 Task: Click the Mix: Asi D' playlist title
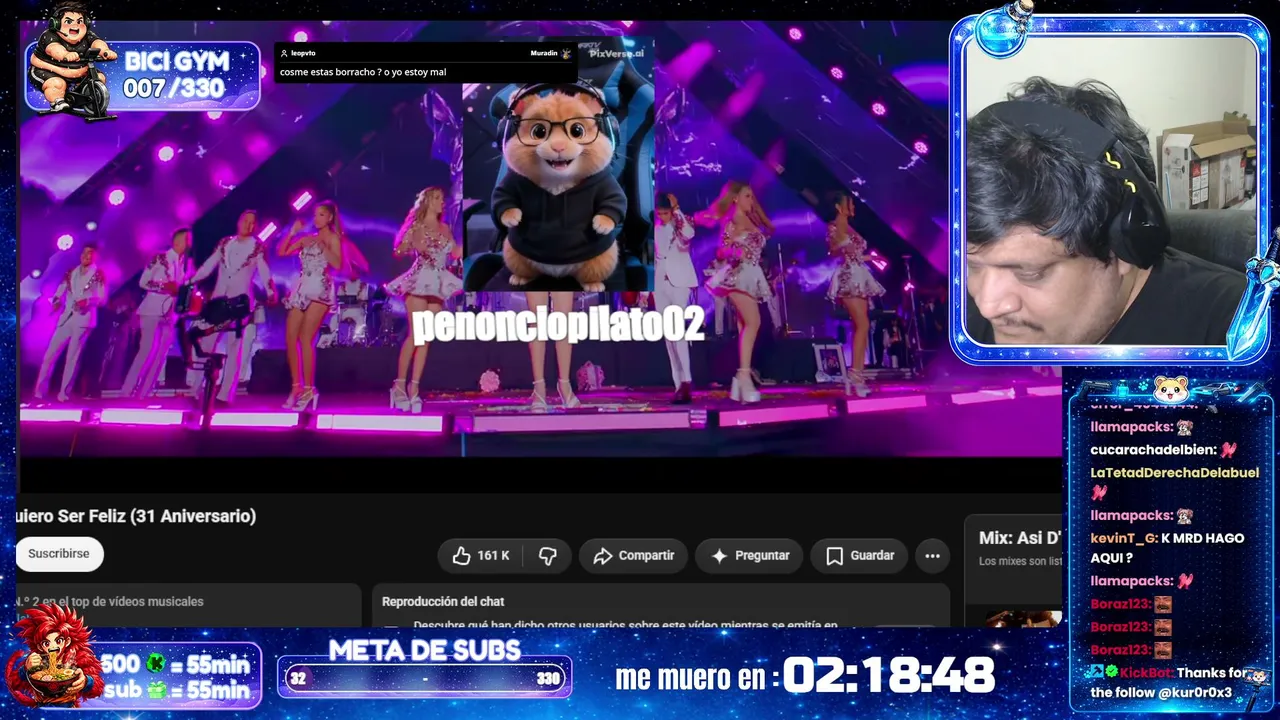[1020, 538]
